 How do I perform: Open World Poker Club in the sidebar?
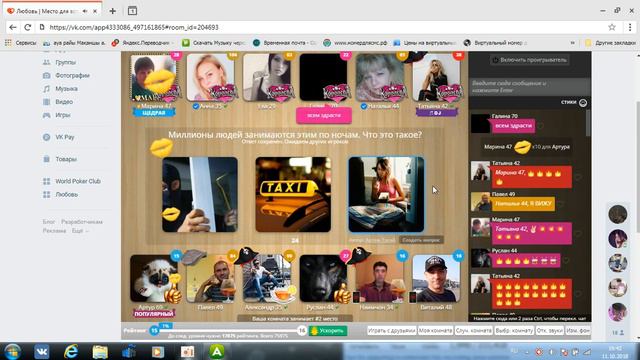coord(78,181)
